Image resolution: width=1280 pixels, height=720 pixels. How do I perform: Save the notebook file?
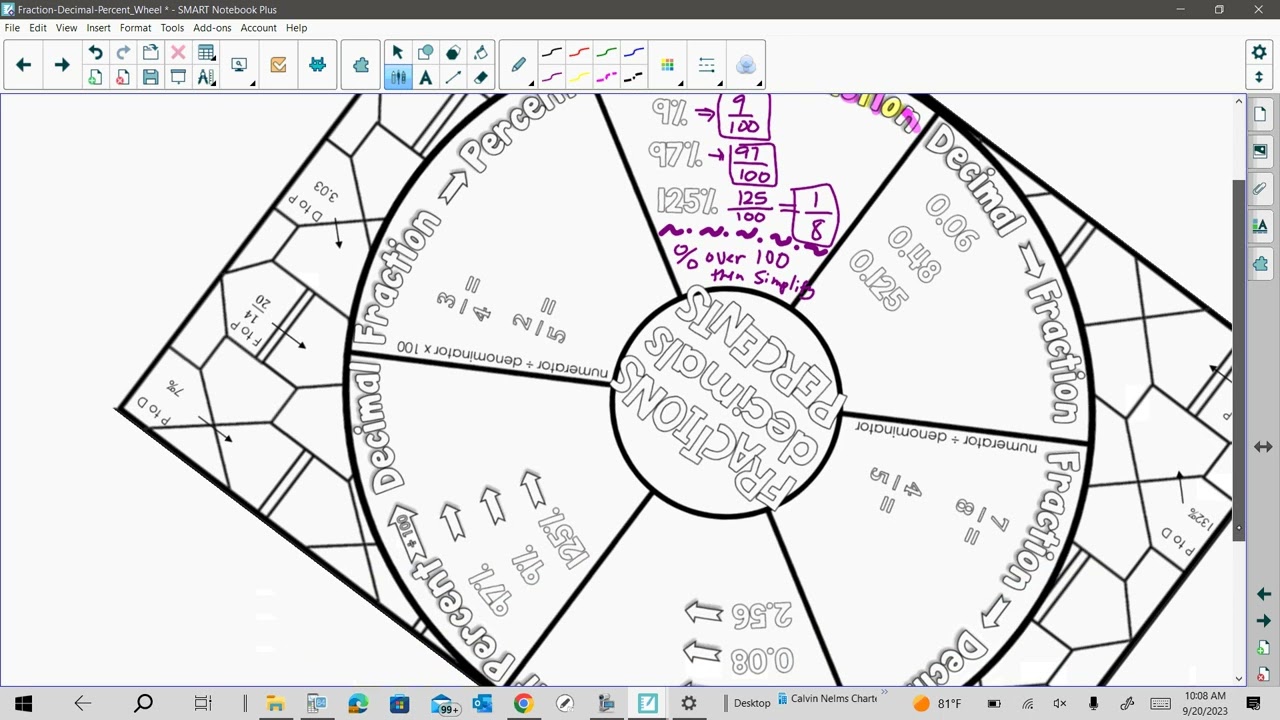(151, 77)
